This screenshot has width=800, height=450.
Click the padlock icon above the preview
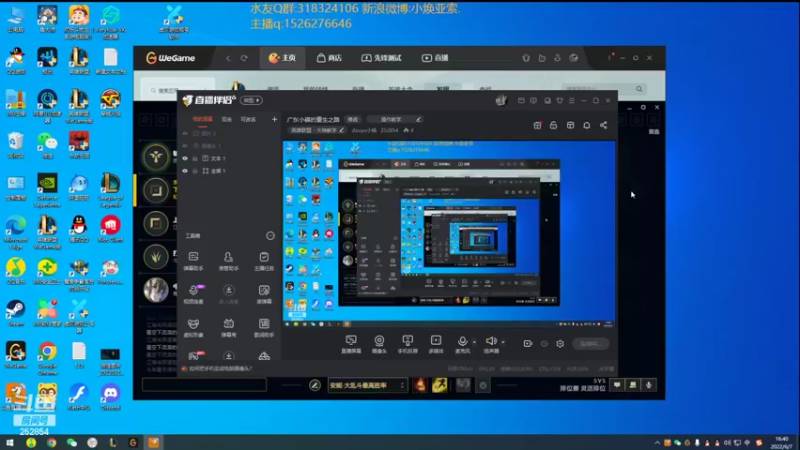tap(554, 126)
